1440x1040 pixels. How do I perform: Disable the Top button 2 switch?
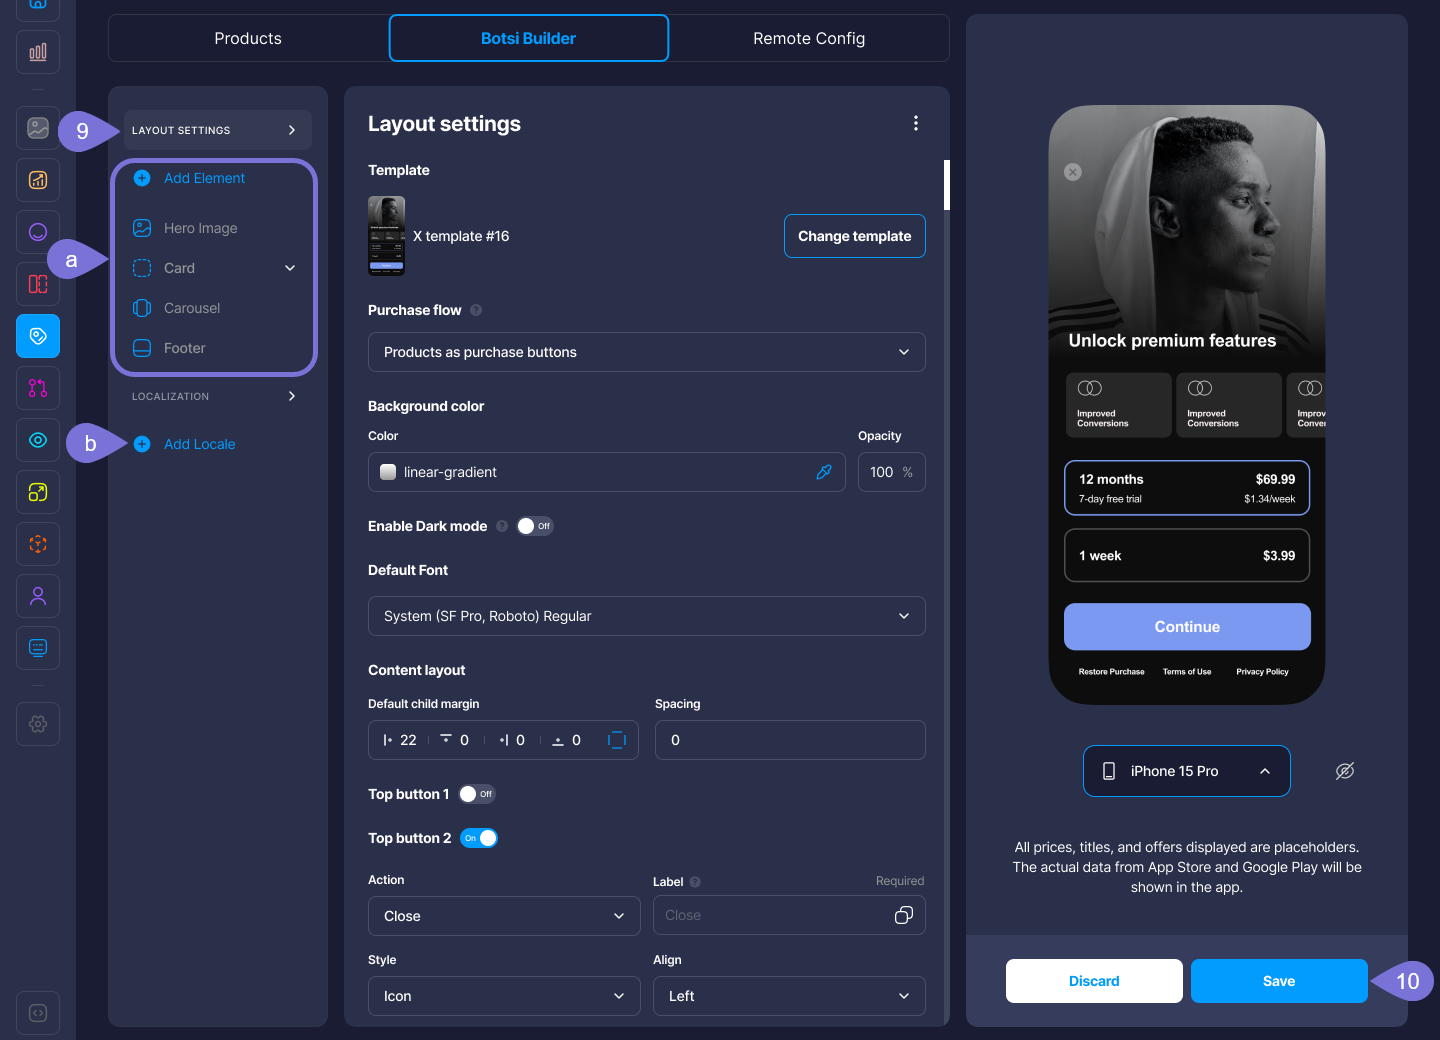tap(479, 838)
